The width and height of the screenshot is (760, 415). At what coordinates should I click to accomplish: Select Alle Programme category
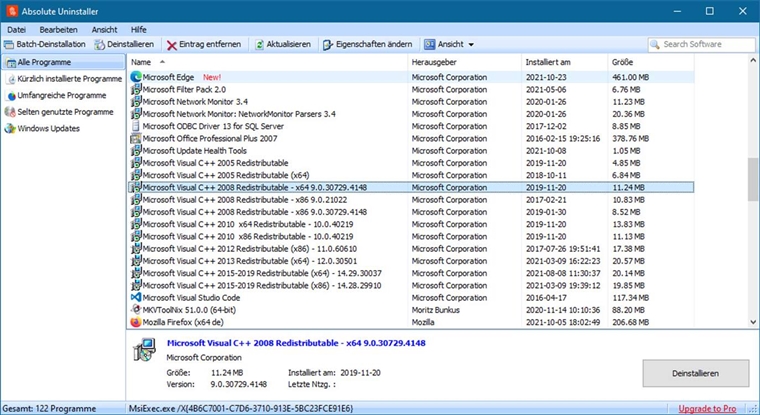(x=63, y=63)
